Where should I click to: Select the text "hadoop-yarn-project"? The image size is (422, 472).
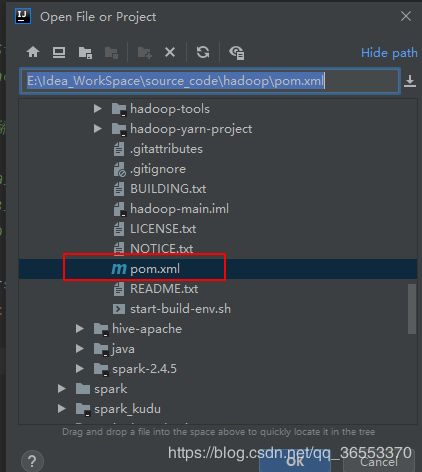click(191, 129)
